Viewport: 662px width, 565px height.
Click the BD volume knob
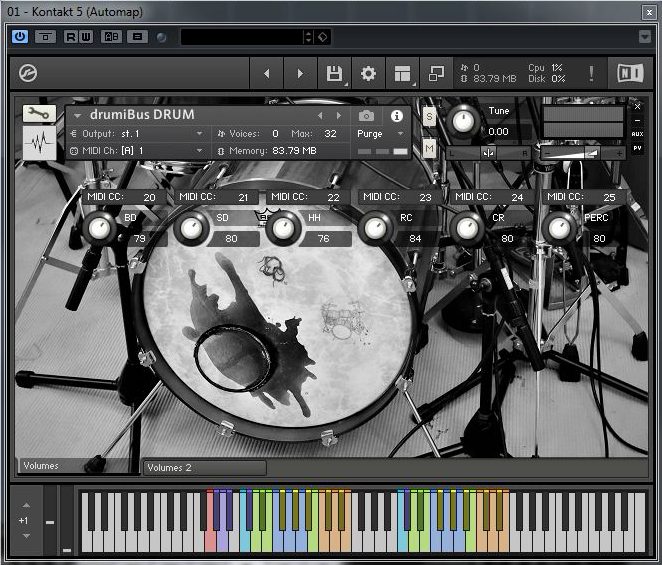pyautogui.click(x=99, y=229)
